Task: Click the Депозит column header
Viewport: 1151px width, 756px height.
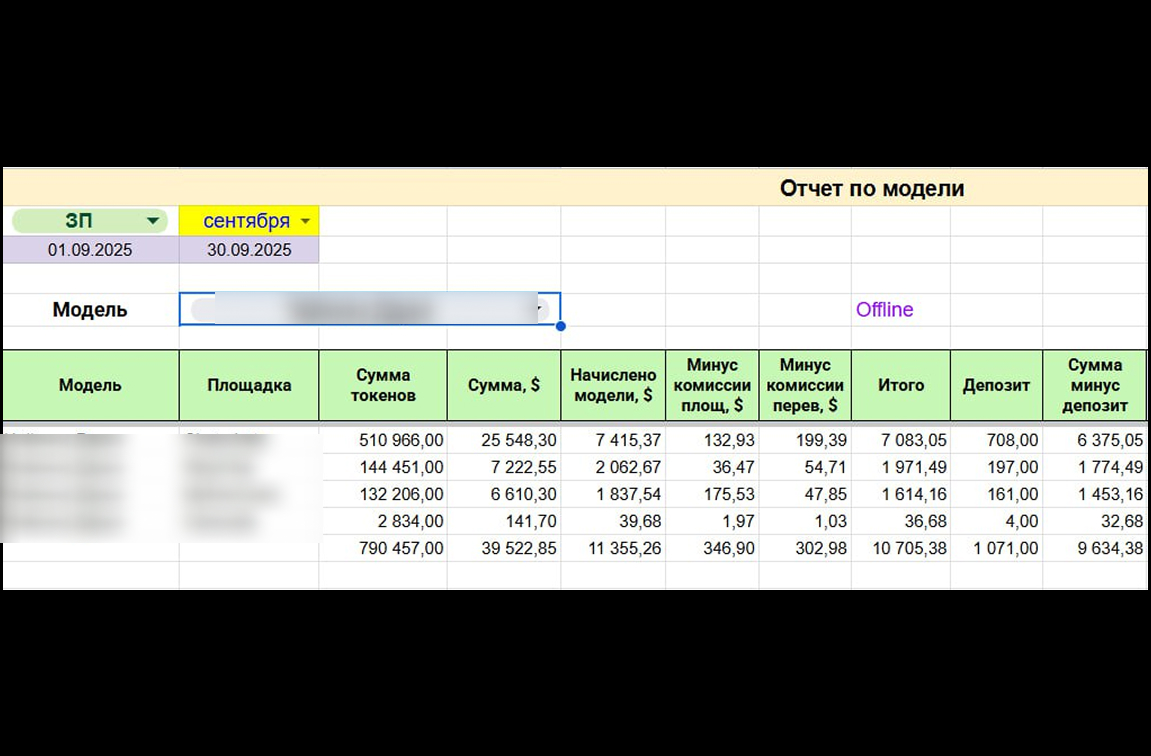Action: [996, 385]
